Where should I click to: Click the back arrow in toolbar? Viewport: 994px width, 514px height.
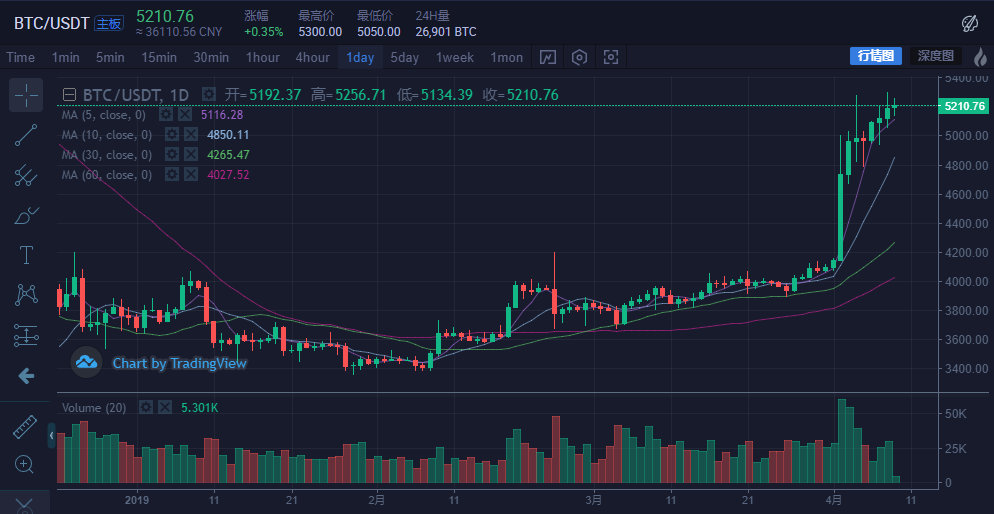coord(26,376)
